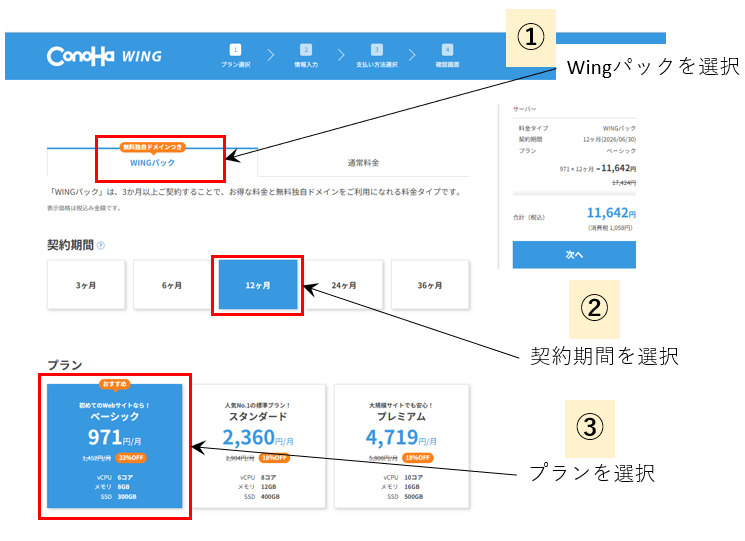Choose the 12ヶ月 contract period
745x541 pixels.
click(x=258, y=285)
